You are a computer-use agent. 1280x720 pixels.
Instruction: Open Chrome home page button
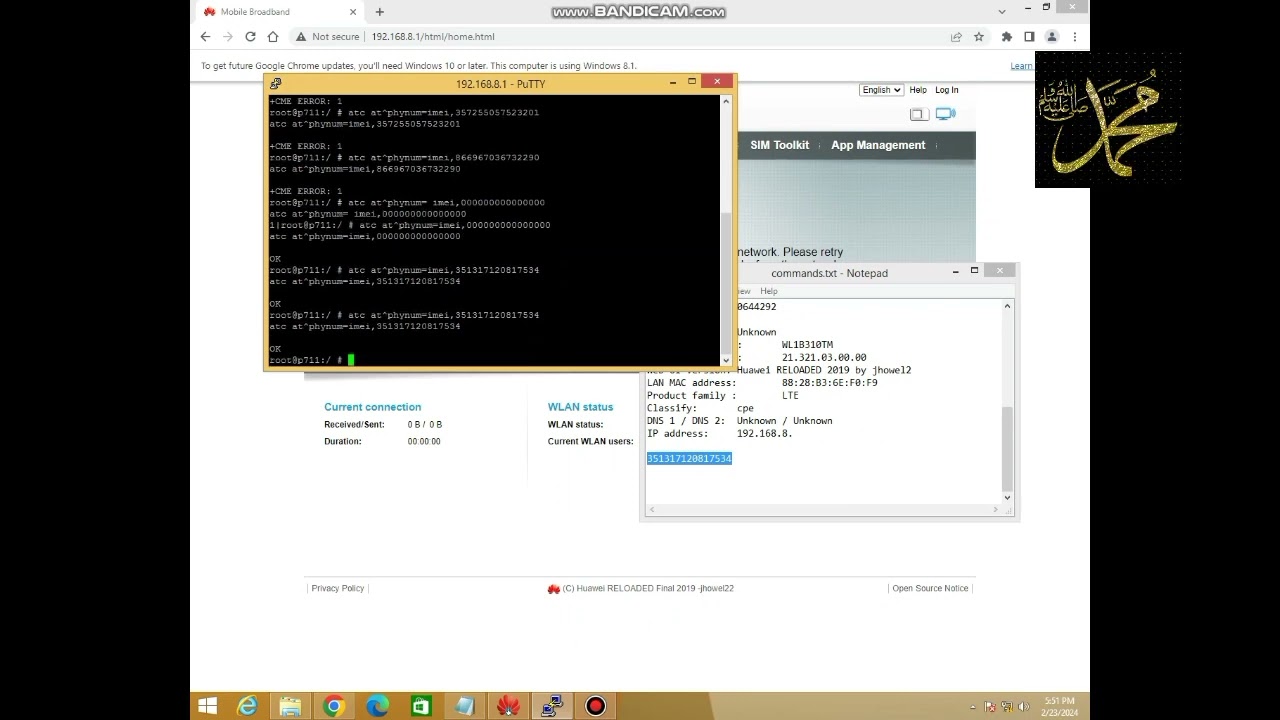coord(273,36)
